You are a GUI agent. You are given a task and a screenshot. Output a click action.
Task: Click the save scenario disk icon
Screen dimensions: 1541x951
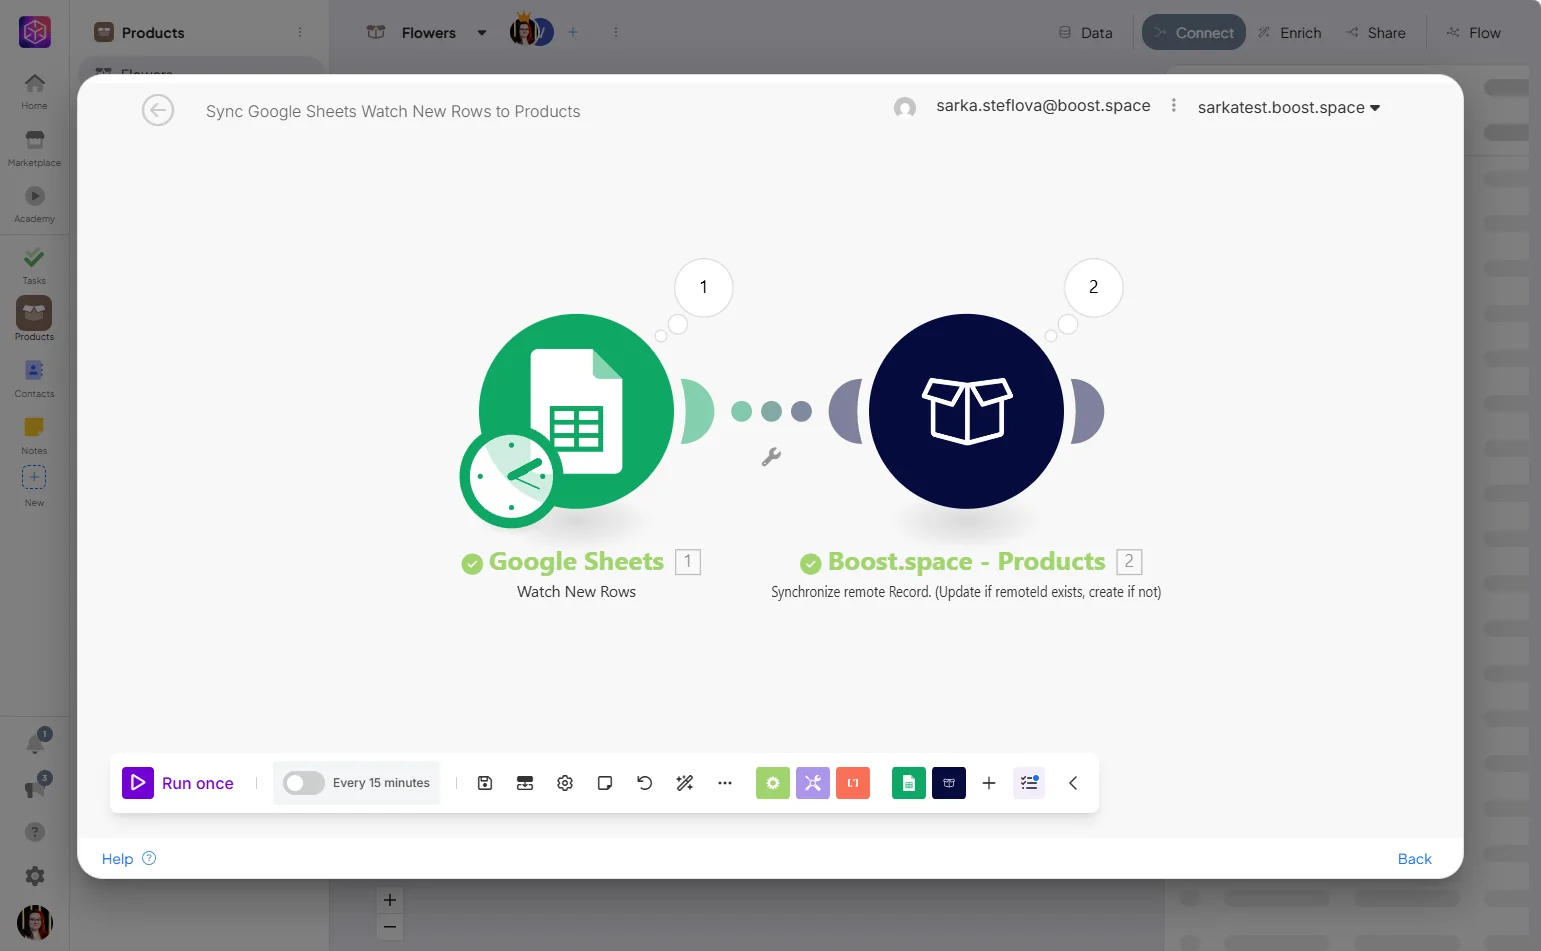click(485, 783)
